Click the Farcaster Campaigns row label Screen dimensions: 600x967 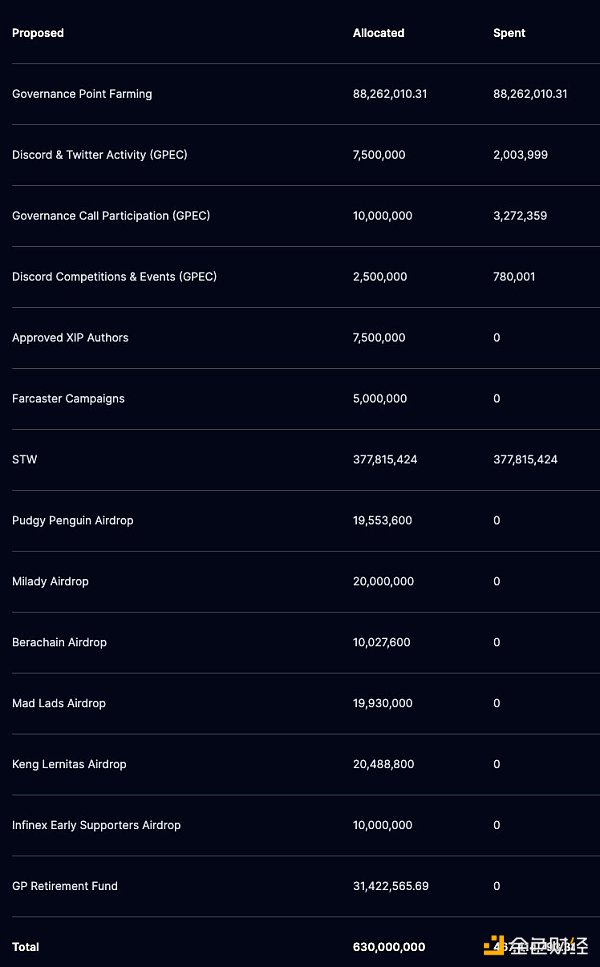pyautogui.click(x=68, y=399)
